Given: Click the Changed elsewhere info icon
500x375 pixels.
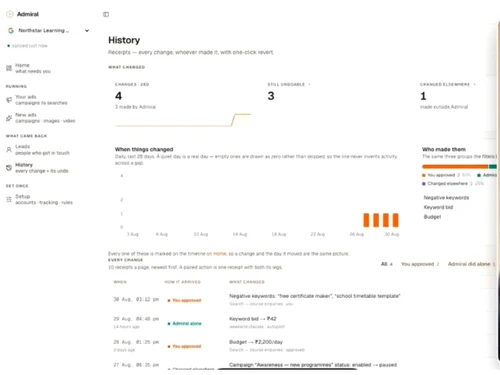Looking at the screenshot, I should pyautogui.click(x=475, y=84).
